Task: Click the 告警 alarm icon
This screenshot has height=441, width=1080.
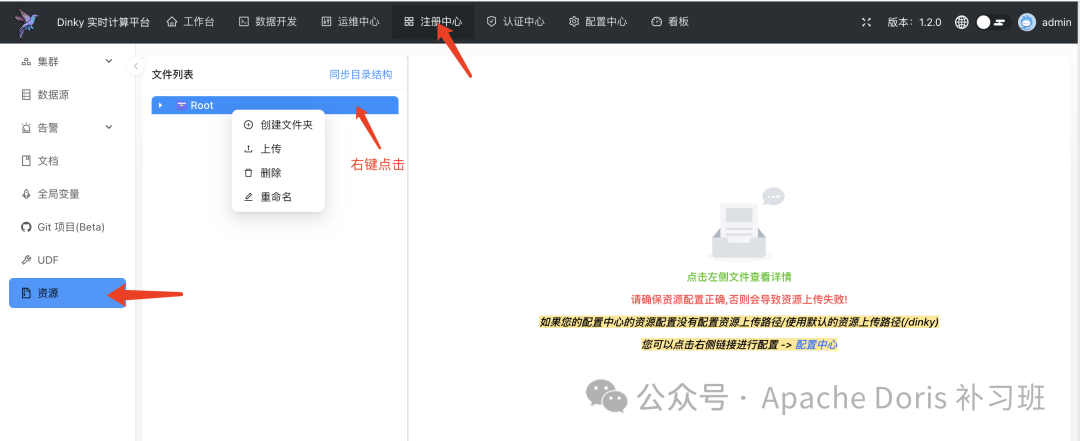Action: 26,127
